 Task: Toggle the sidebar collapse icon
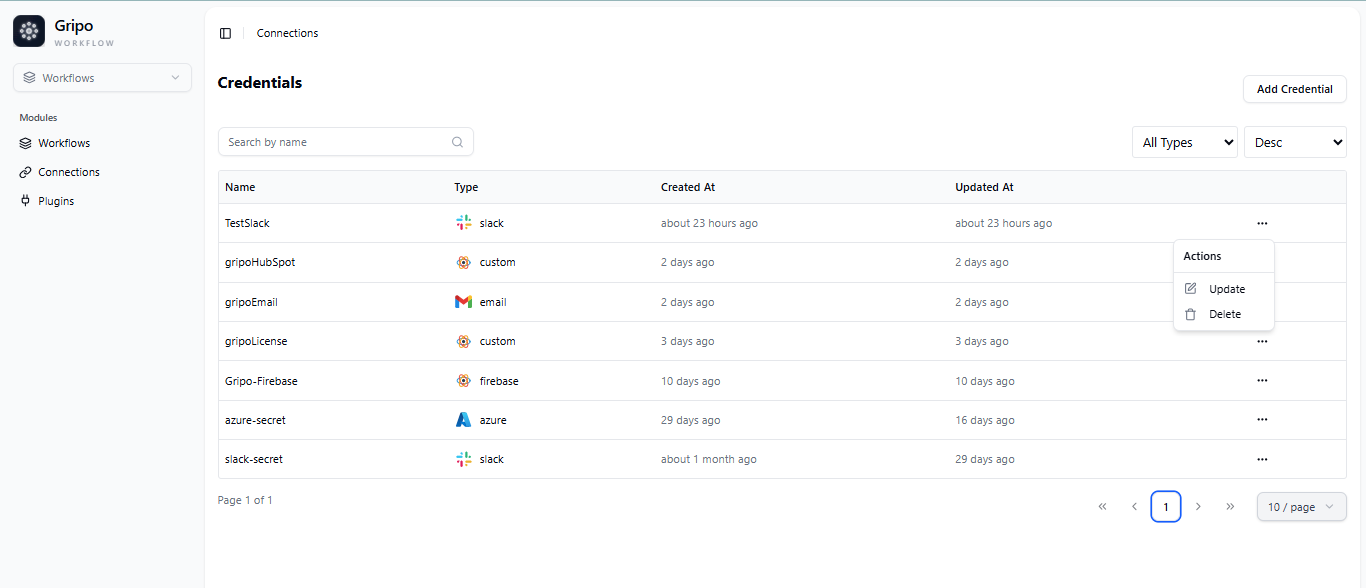click(225, 33)
